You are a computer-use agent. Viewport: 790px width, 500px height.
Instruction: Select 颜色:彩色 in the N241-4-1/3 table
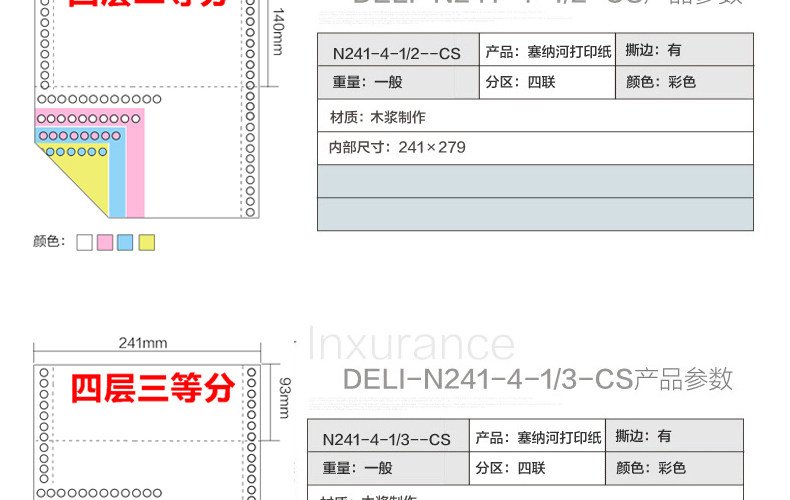pyautogui.click(x=674, y=468)
